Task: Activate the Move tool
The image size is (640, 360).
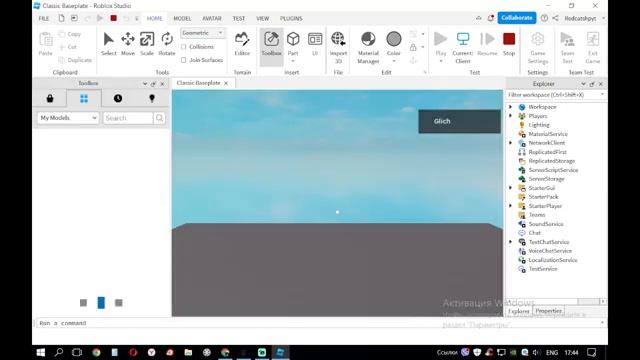Action: pos(128,44)
